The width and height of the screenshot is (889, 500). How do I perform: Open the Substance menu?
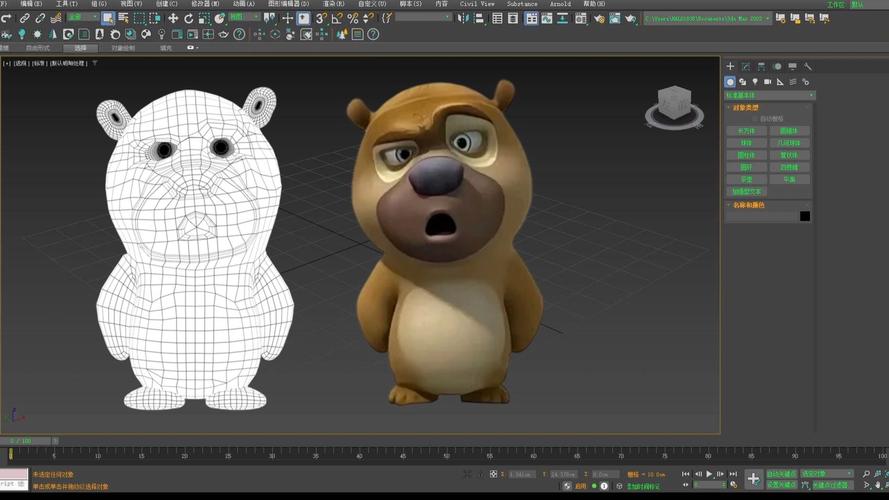pos(522,3)
